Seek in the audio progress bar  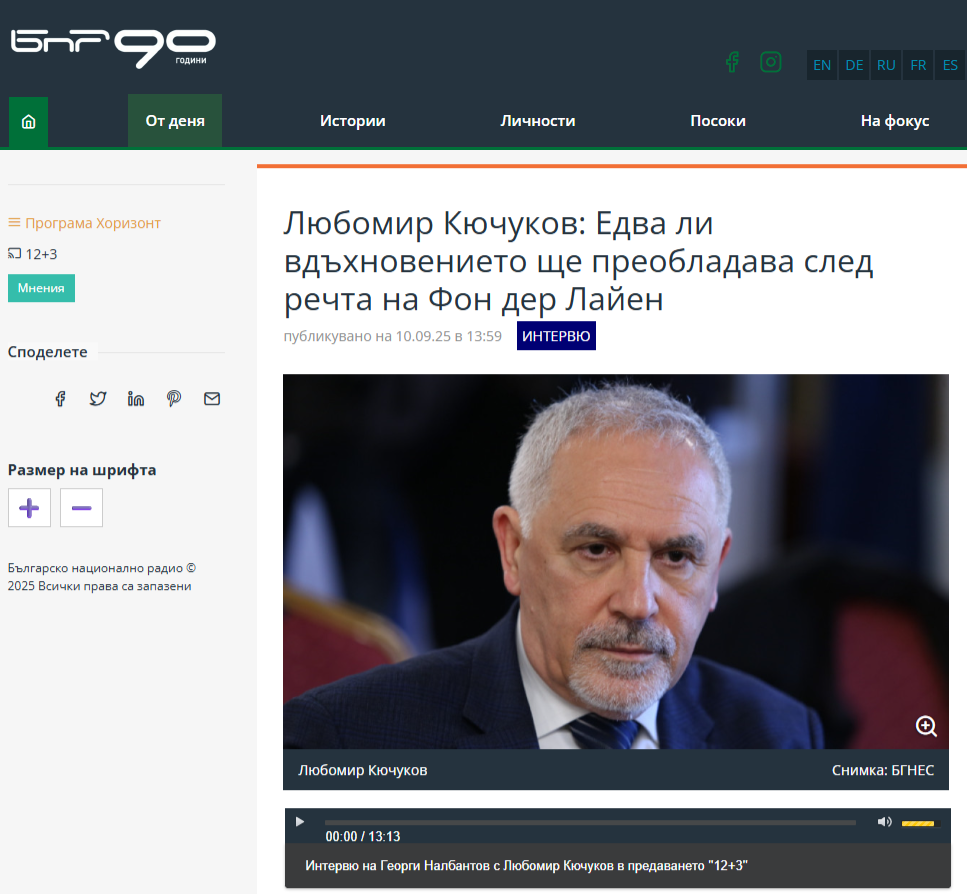[590, 822]
